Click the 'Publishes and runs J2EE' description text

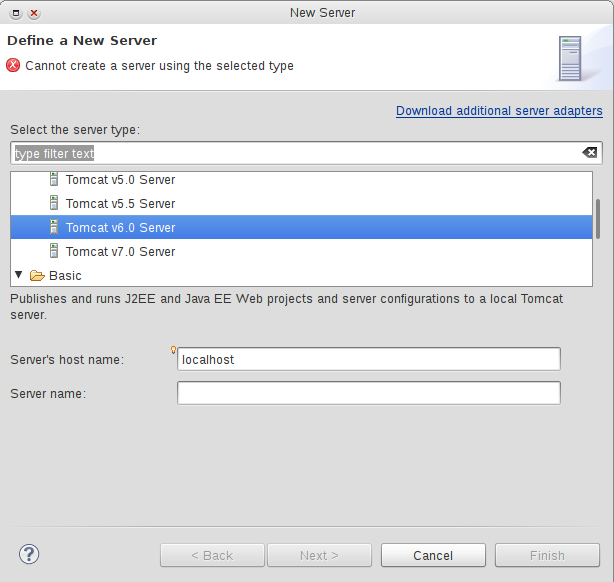286,307
